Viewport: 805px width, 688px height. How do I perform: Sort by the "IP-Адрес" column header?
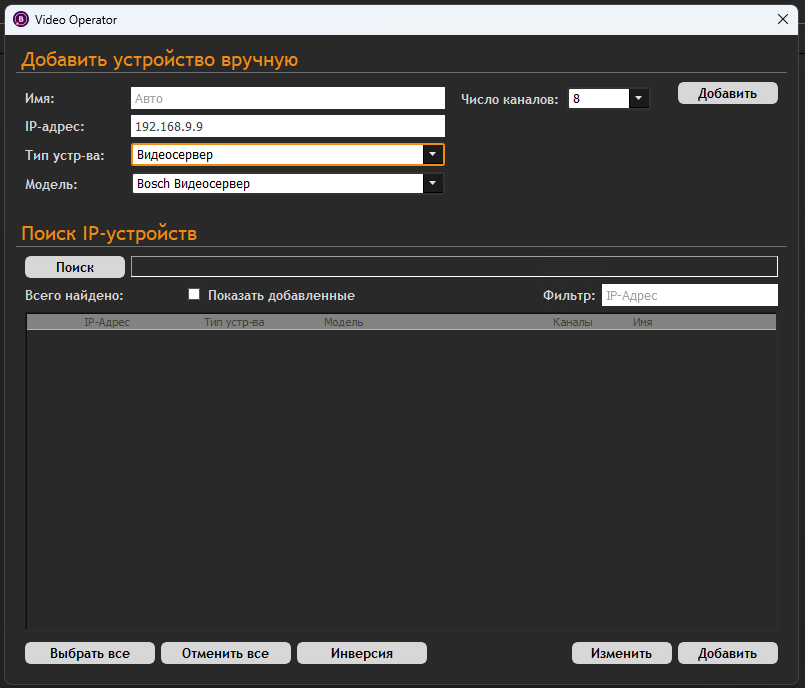coord(107,323)
